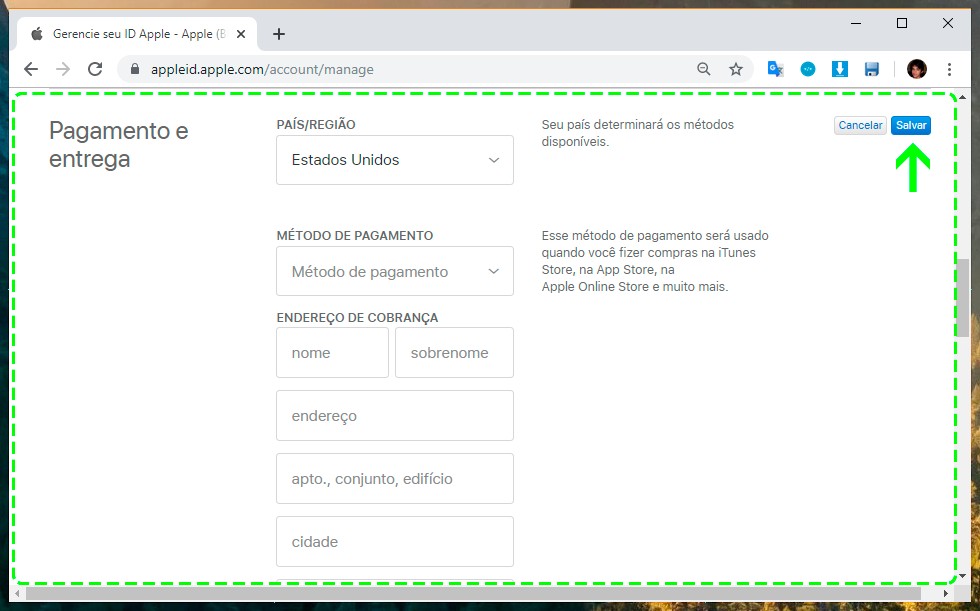
Task: Minimize the Chrome window
Action: 856,23
